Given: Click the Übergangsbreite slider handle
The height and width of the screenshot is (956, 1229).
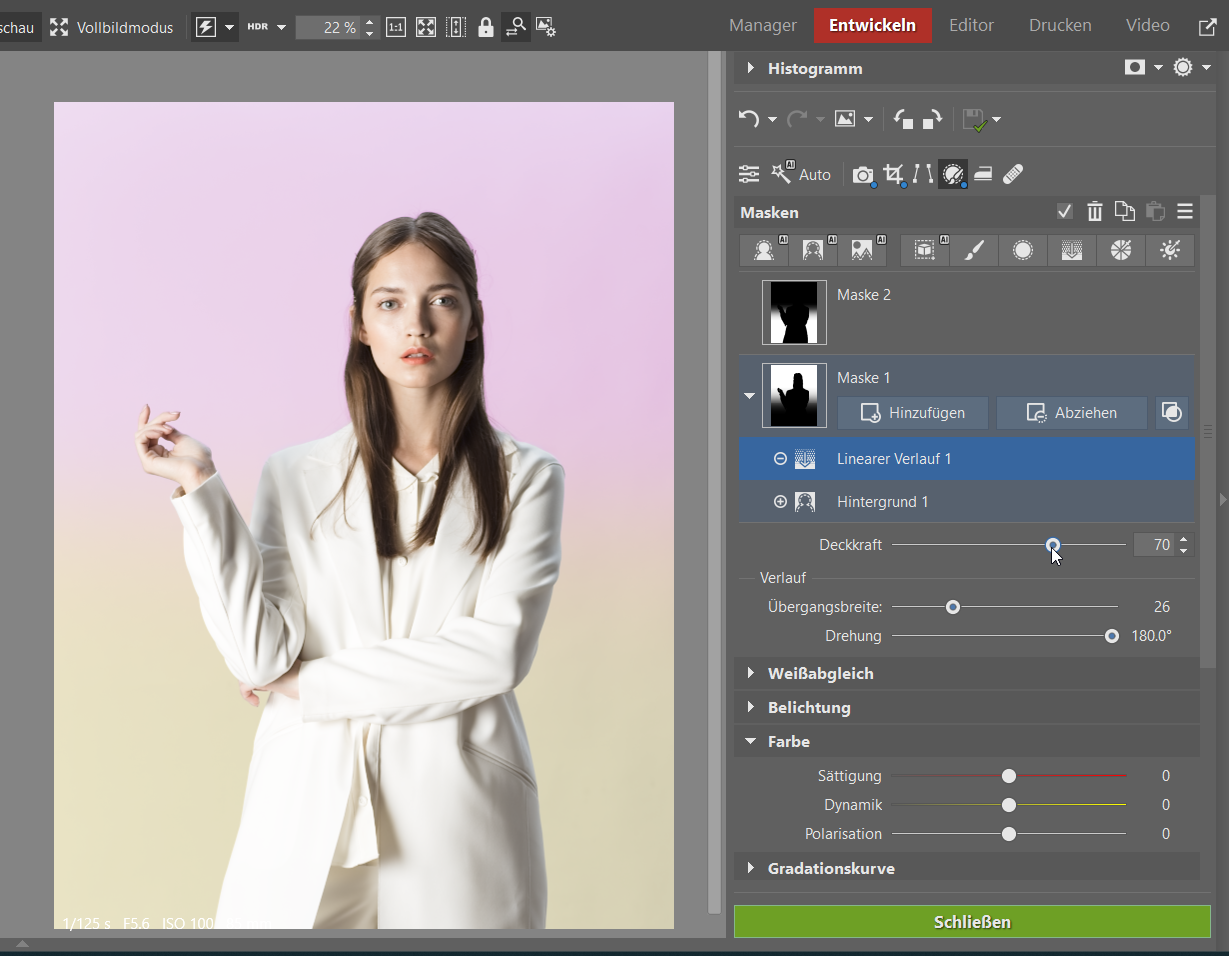Looking at the screenshot, I should (x=953, y=607).
